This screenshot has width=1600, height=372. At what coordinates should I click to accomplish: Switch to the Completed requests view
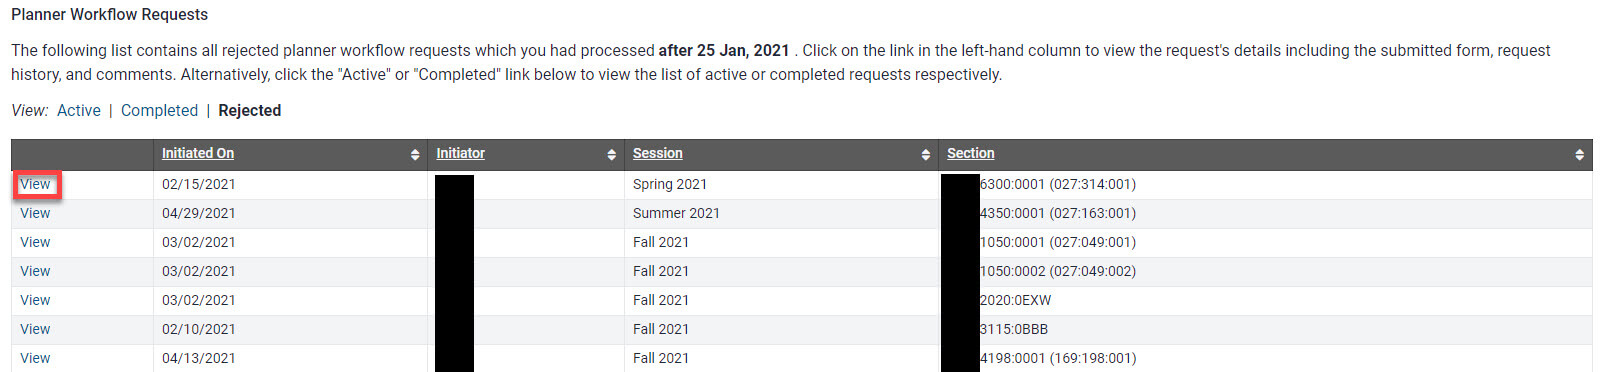pyautogui.click(x=159, y=111)
